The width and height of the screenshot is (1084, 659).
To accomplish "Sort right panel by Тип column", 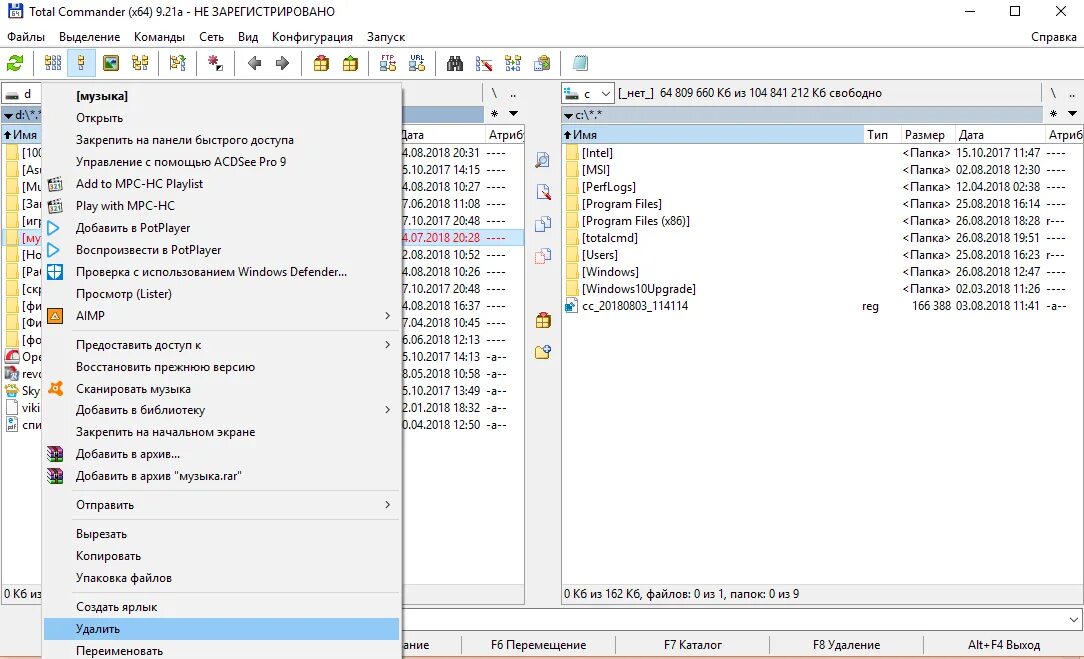I will (881, 135).
